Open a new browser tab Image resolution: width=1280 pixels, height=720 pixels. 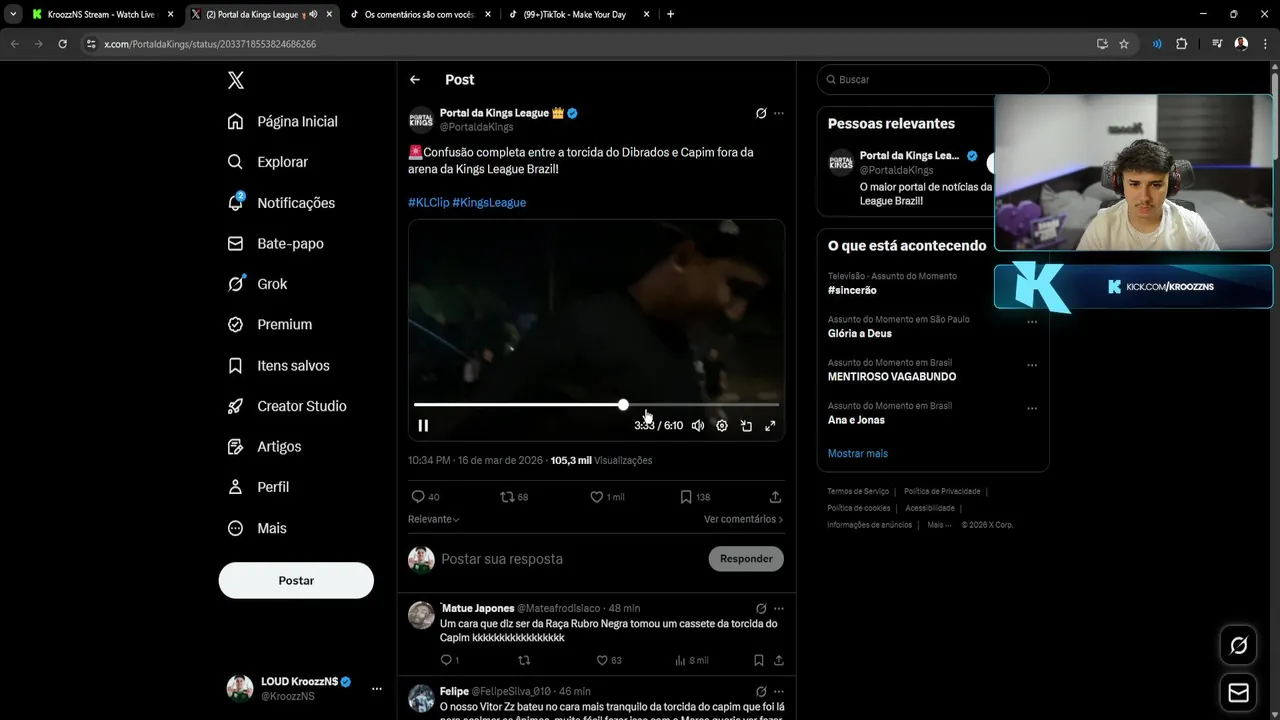coord(670,14)
